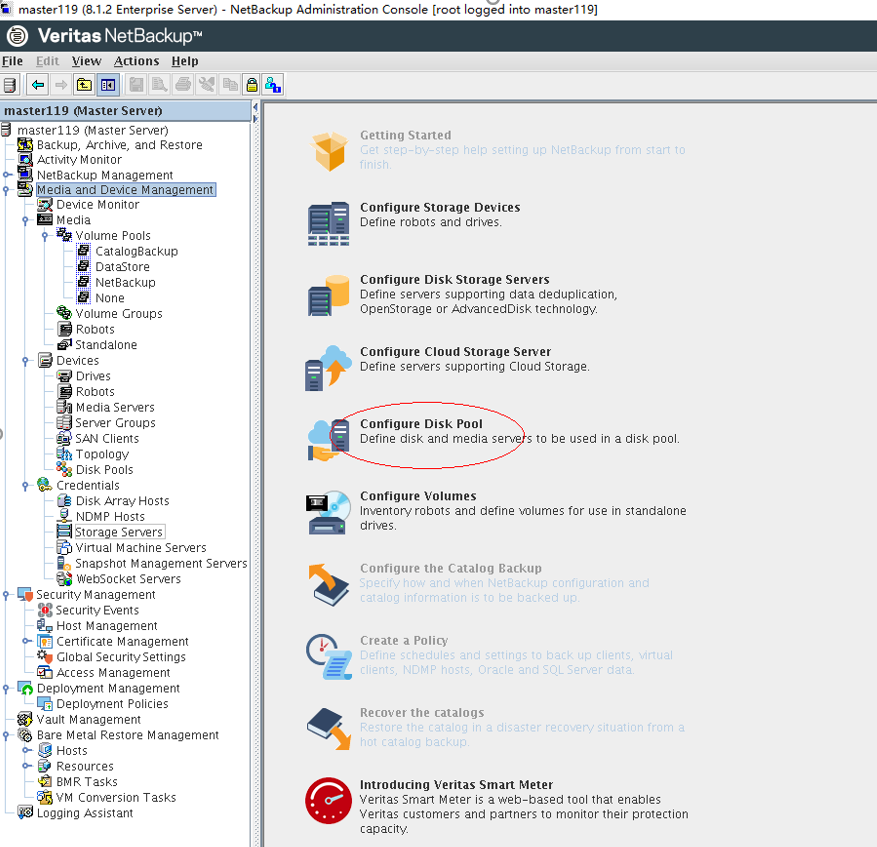
Task: Click the Up one level folder icon
Action: pos(84,85)
